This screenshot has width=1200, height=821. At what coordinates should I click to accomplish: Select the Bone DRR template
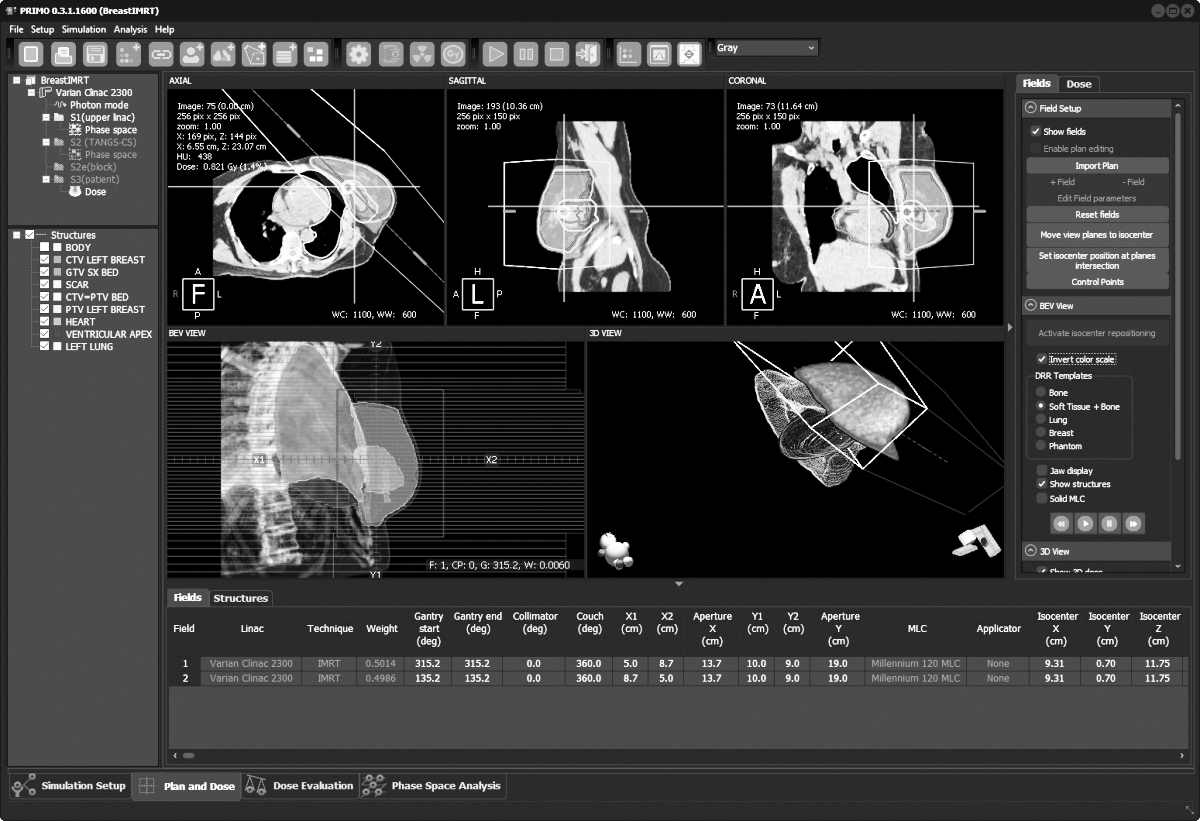point(1041,393)
